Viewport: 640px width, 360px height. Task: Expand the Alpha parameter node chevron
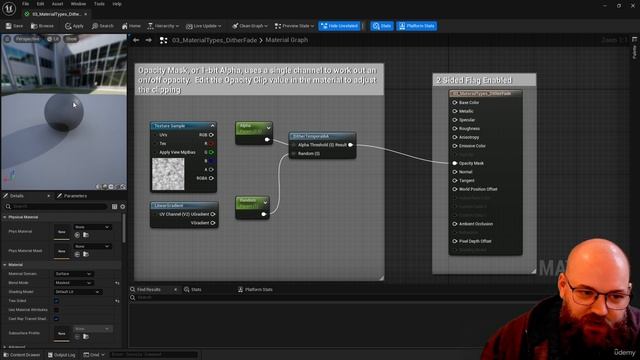click(269, 128)
